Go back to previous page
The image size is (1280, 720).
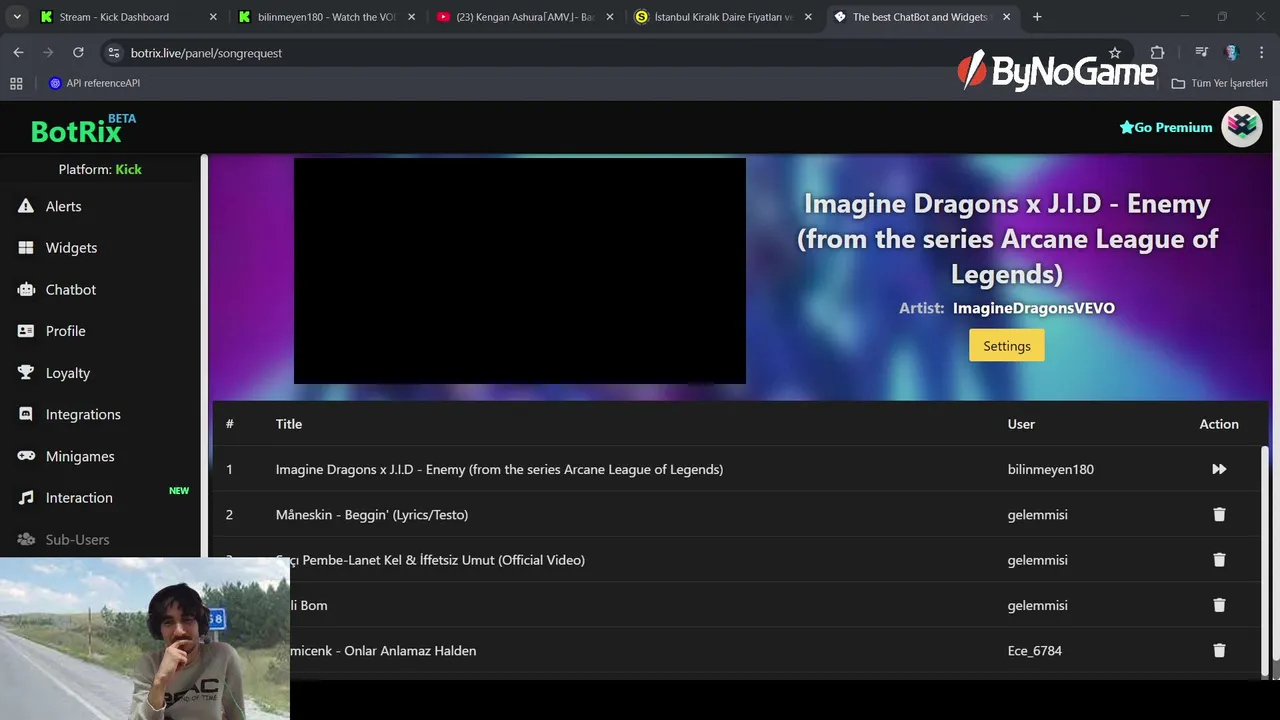tap(18, 52)
